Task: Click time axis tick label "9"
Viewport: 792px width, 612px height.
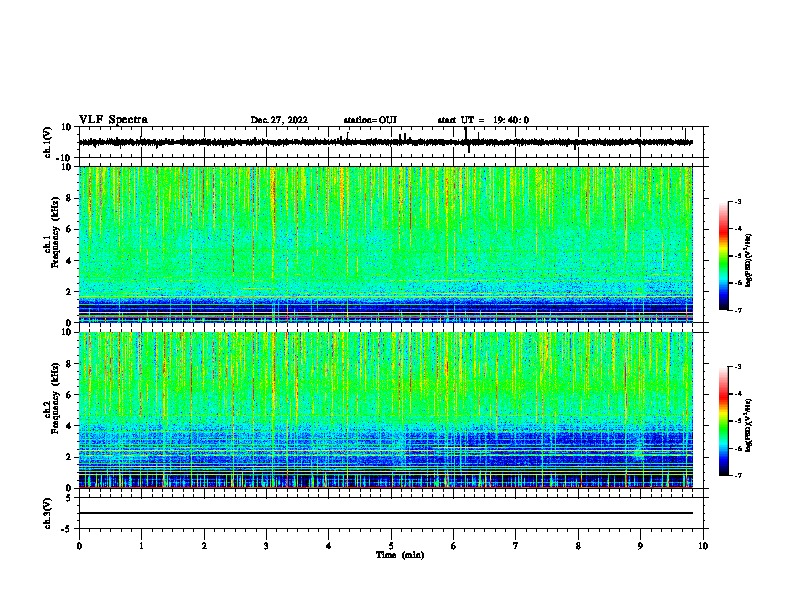Action: pos(640,546)
